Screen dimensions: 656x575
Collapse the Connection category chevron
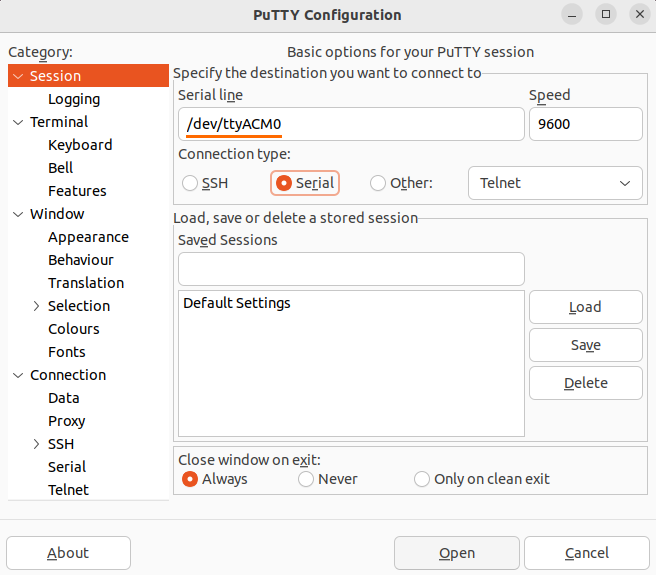pos(18,375)
